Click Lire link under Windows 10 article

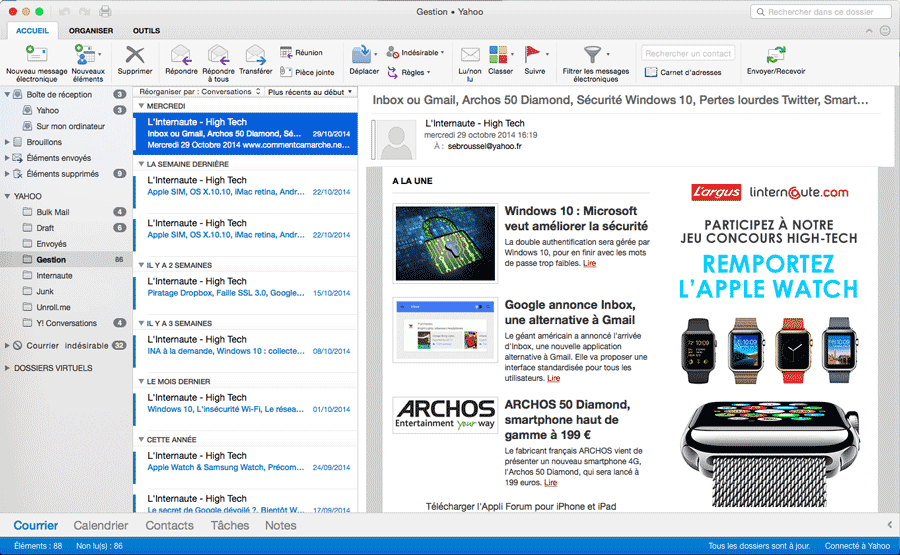pyautogui.click(x=589, y=263)
